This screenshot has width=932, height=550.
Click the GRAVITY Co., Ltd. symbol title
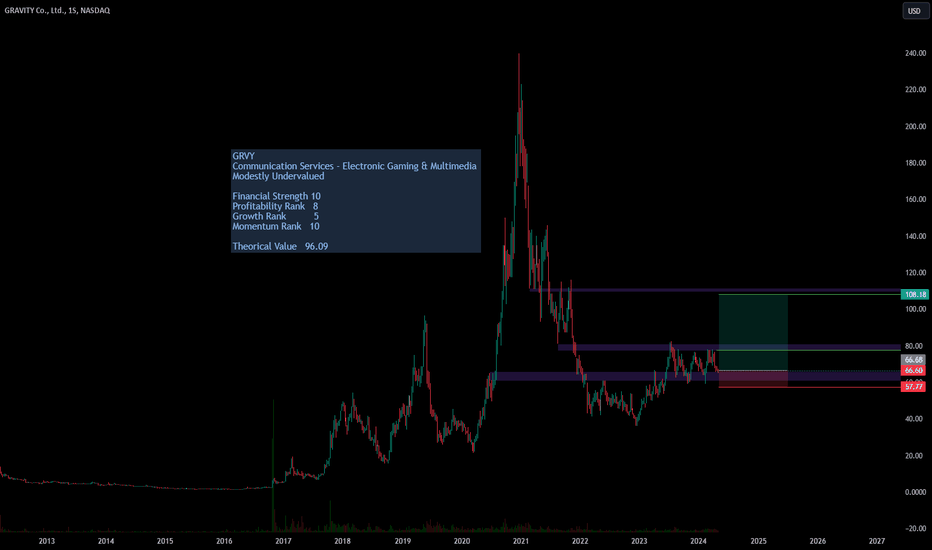[57, 10]
